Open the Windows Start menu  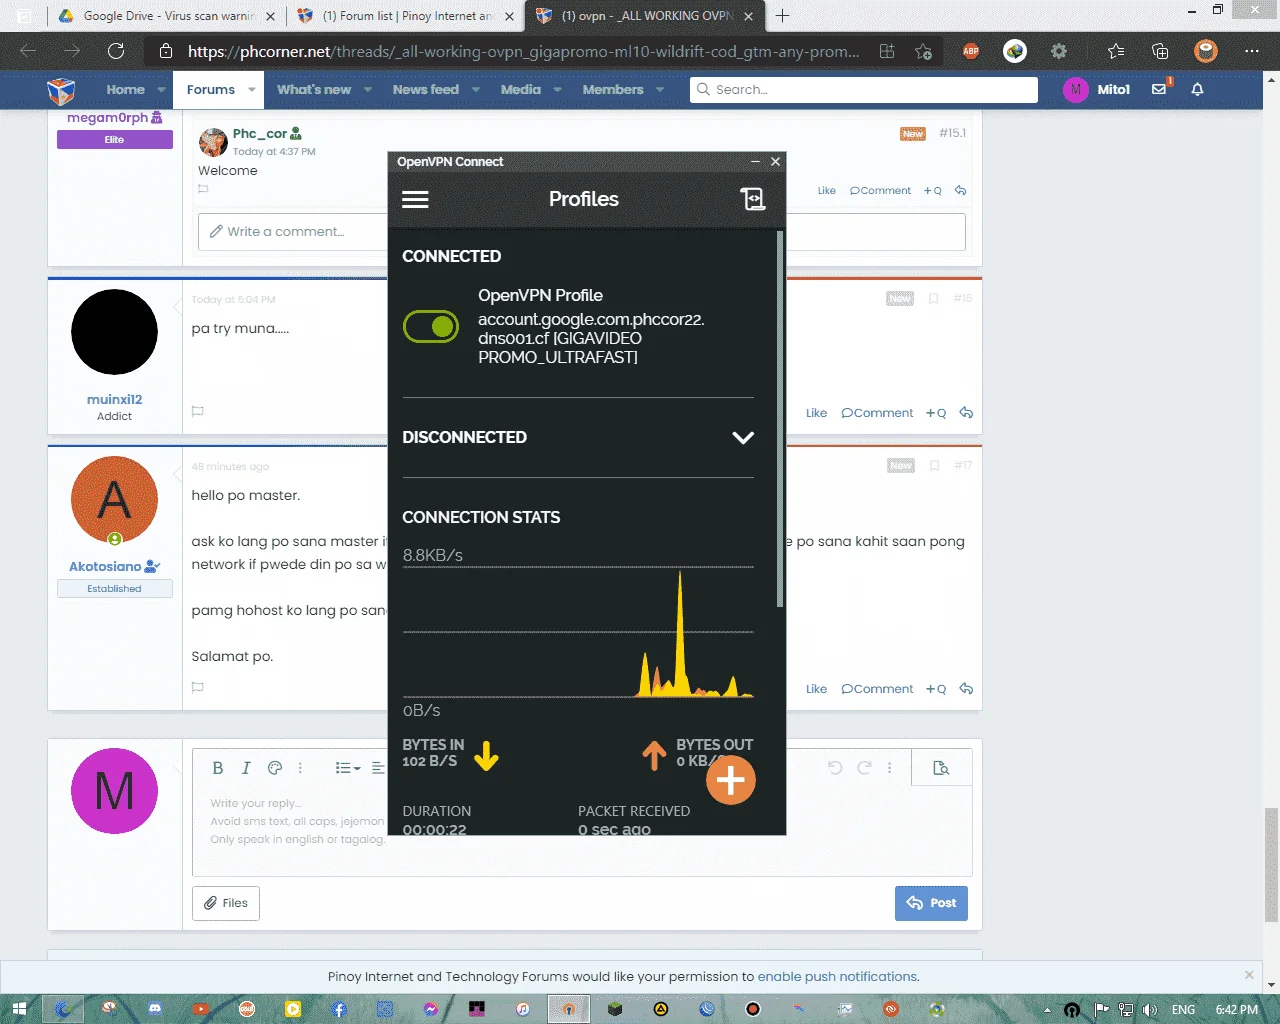click(x=19, y=1009)
